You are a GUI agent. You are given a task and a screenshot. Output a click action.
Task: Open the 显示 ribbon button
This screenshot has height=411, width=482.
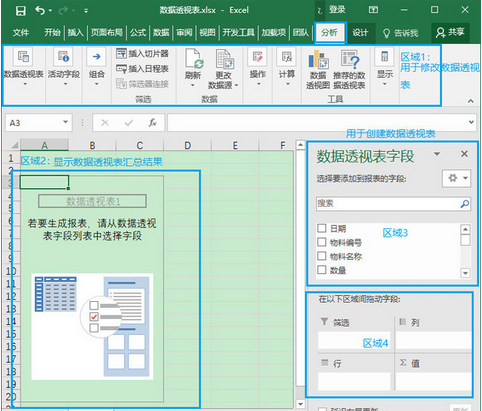(x=385, y=67)
